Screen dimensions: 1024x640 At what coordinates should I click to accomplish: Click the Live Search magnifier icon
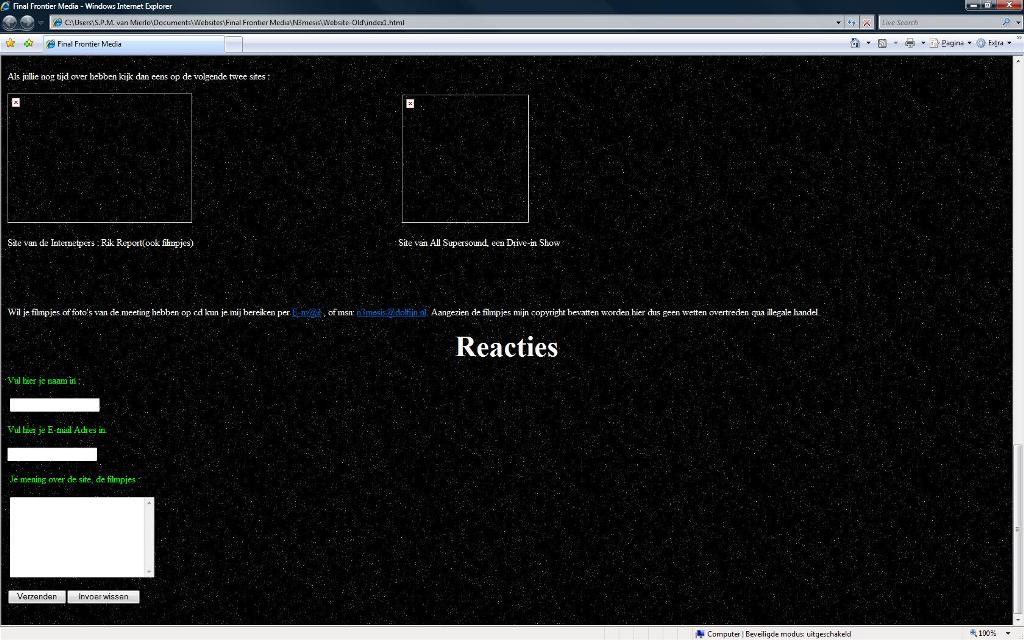pyautogui.click(x=1006, y=22)
